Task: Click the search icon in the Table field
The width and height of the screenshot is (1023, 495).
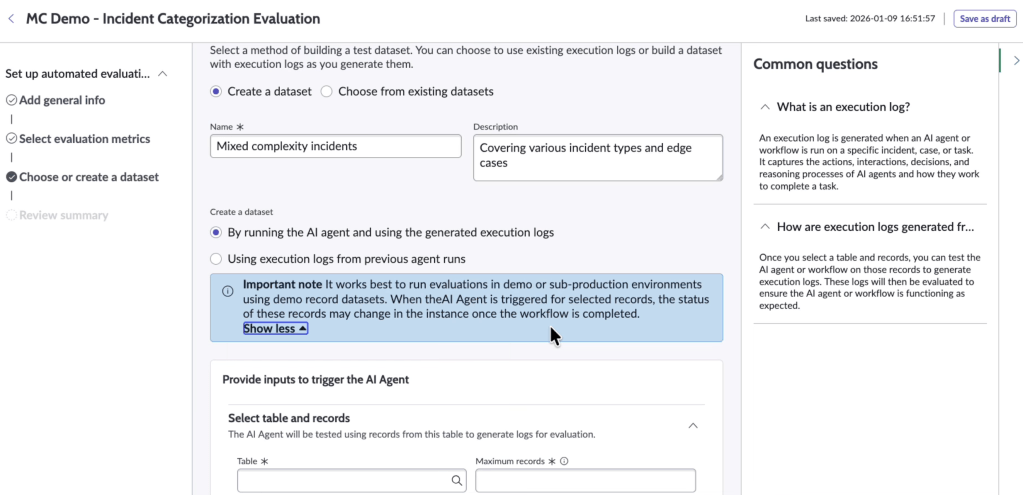Action: point(456,481)
